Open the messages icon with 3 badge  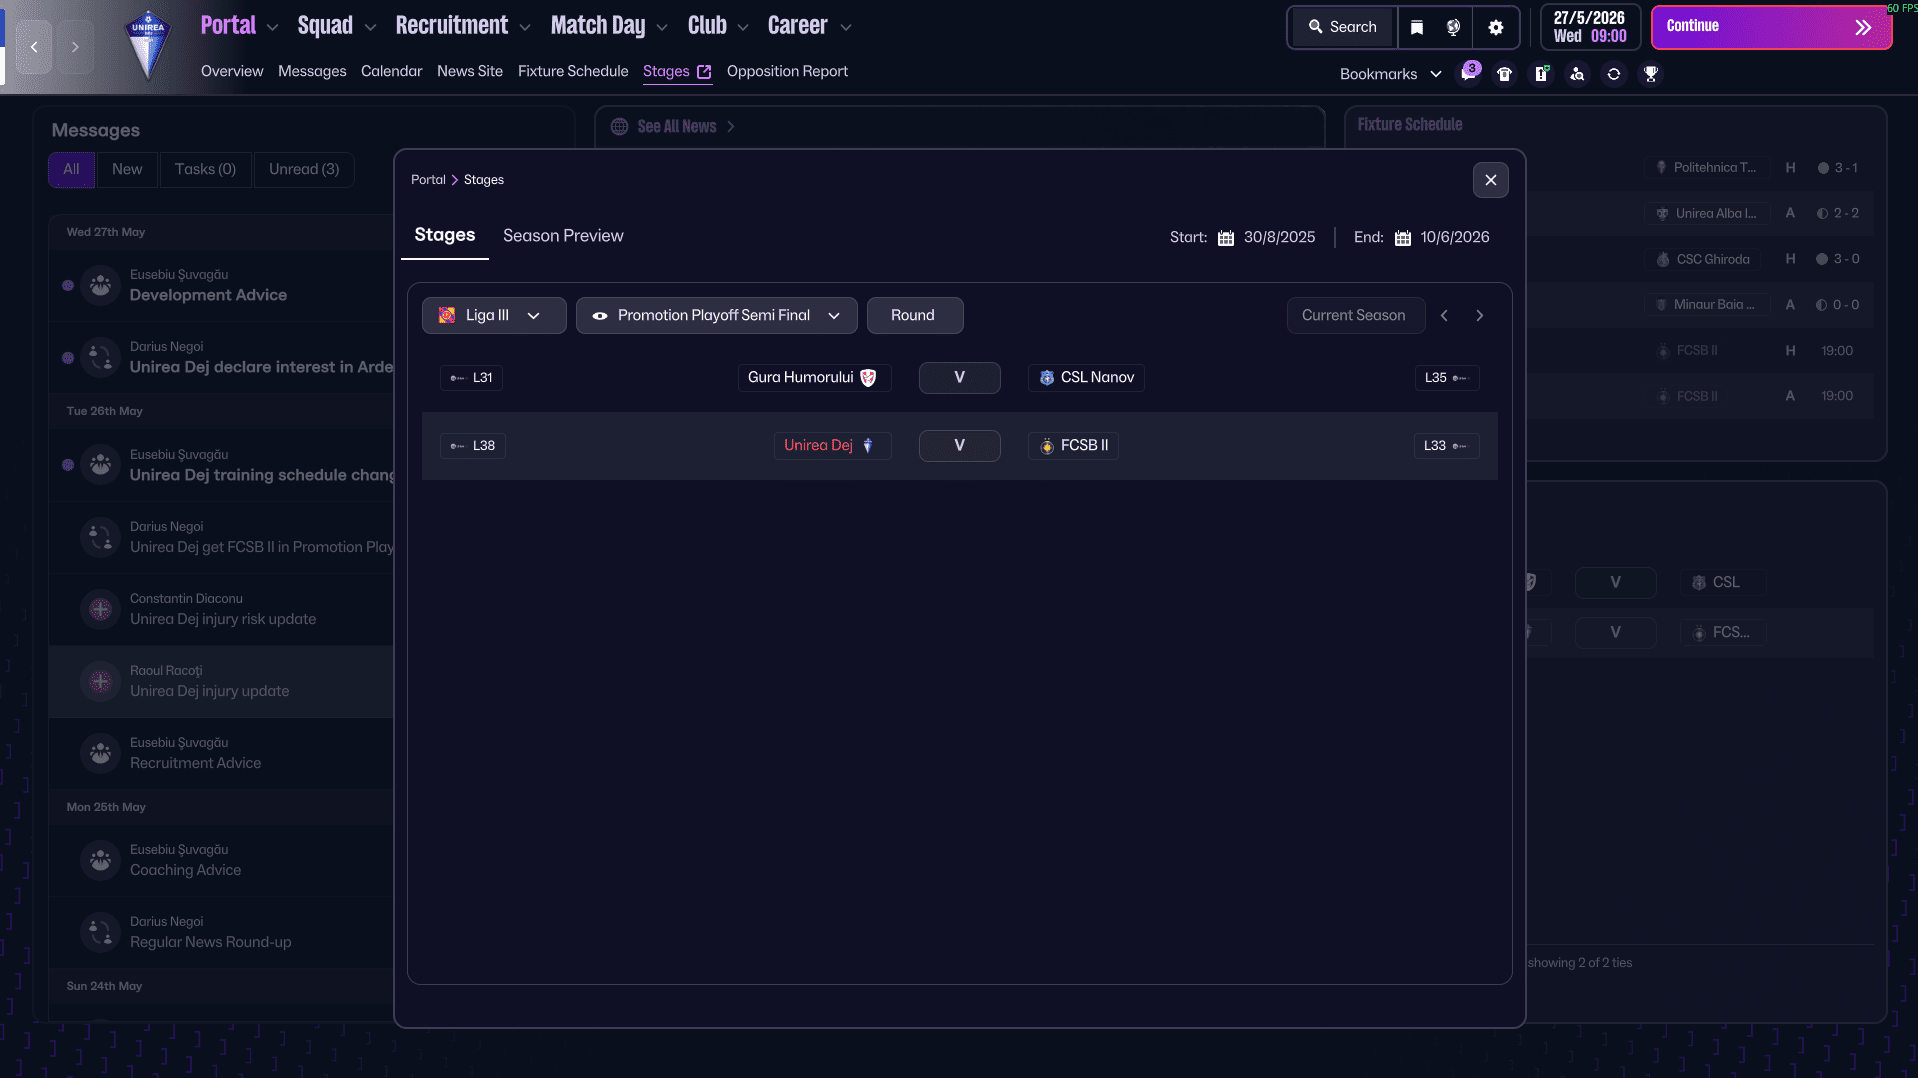pos(1468,74)
